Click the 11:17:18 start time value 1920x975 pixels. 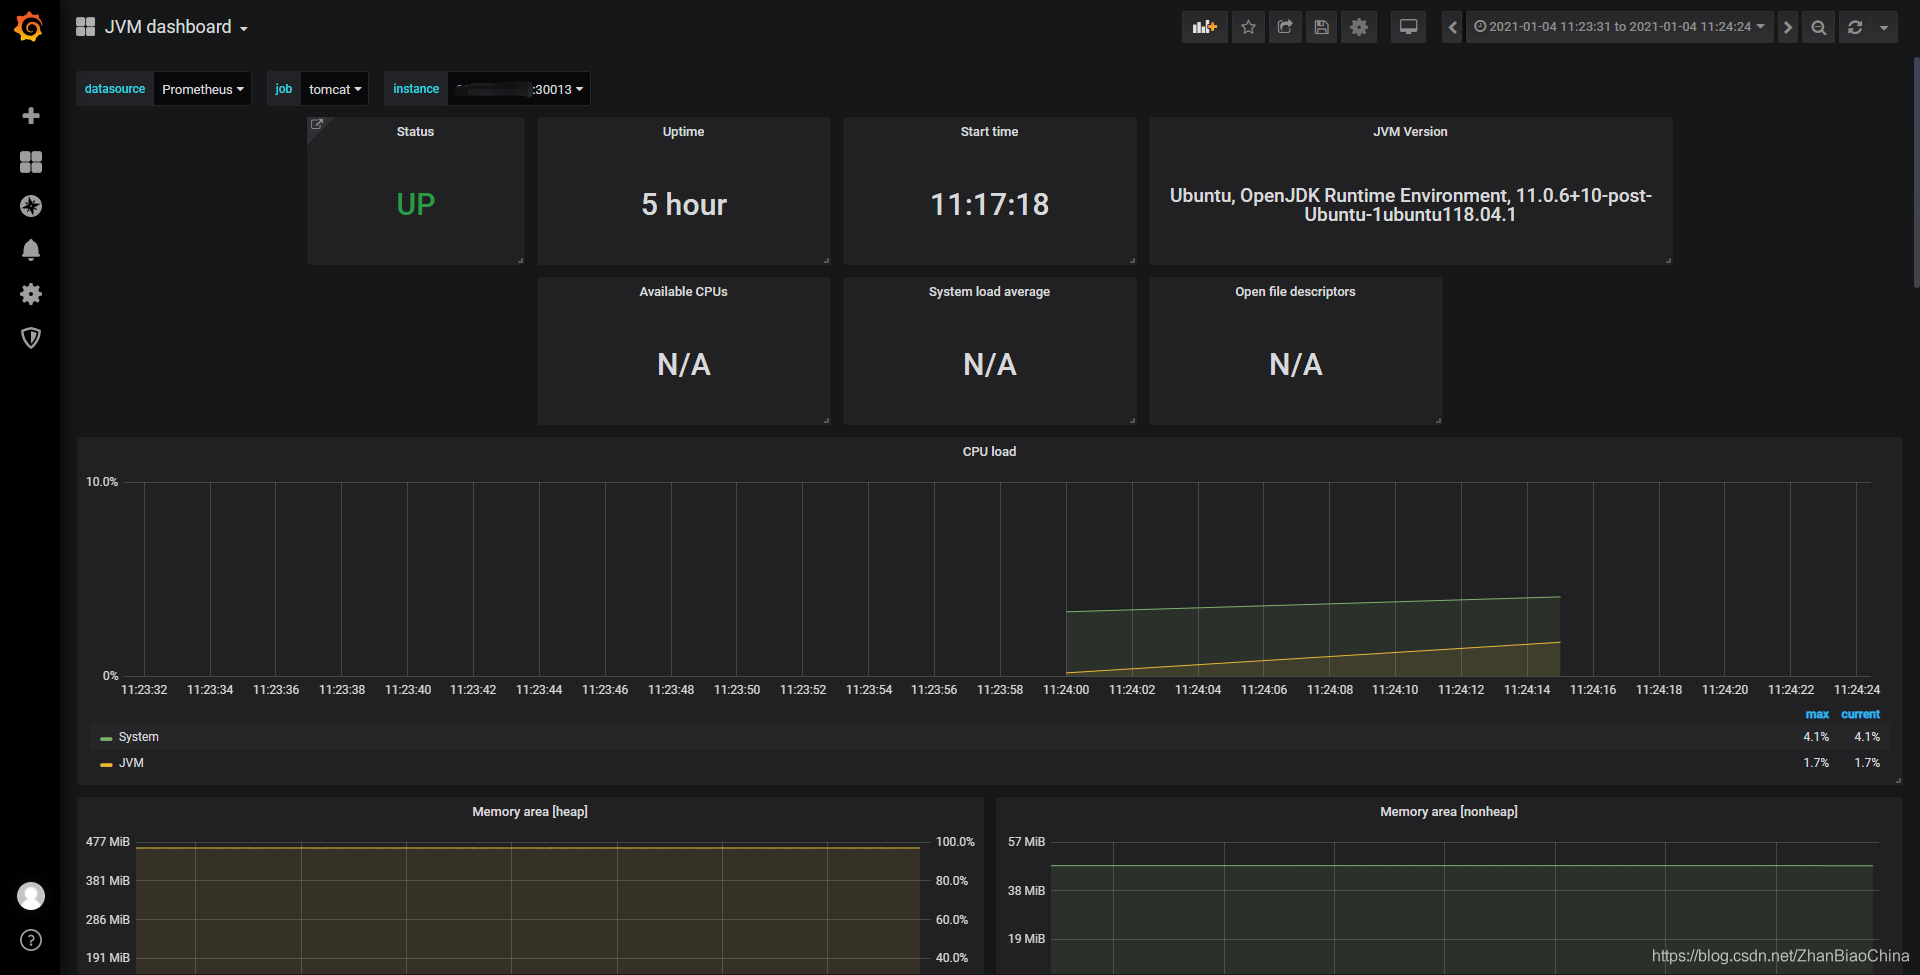click(x=989, y=204)
